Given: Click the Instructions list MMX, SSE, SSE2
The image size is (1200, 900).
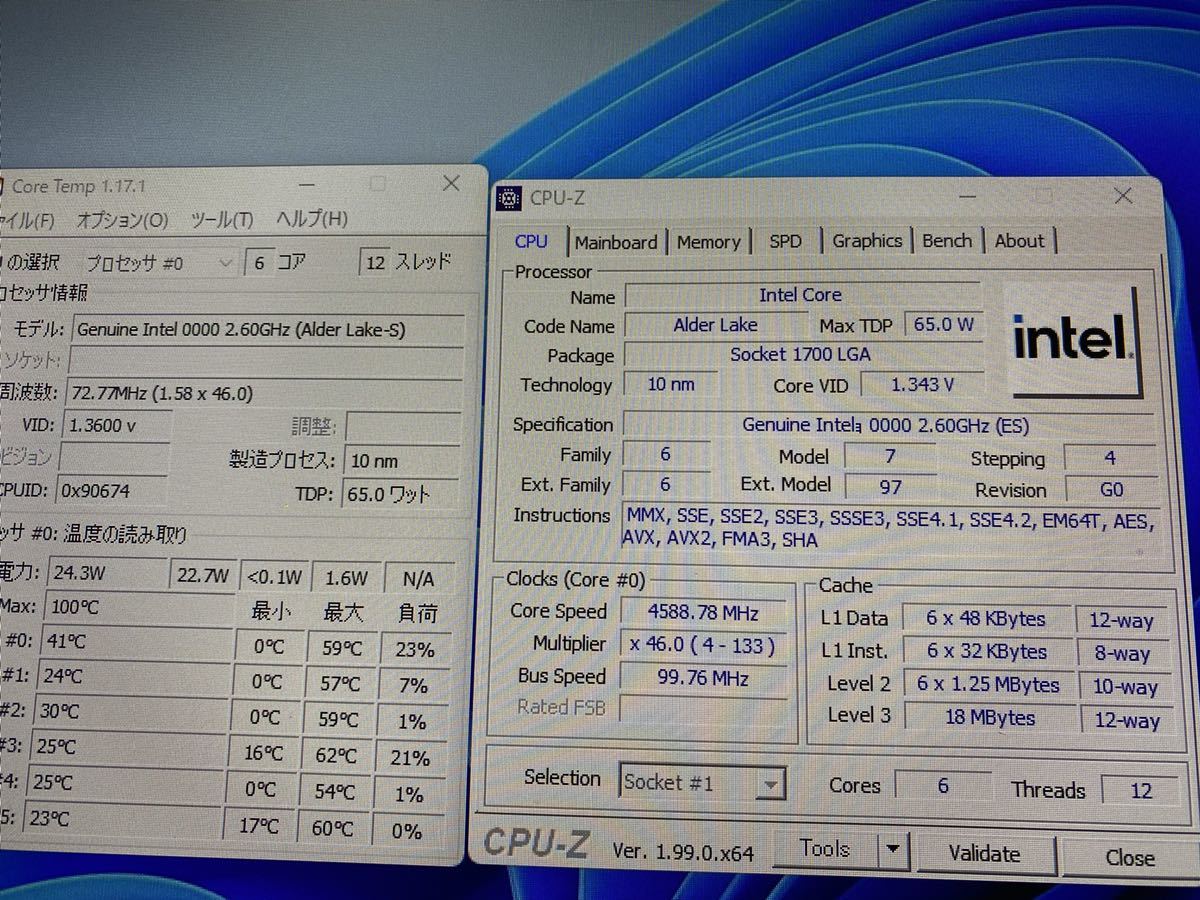Looking at the screenshot, I should (x=888, y=528).
